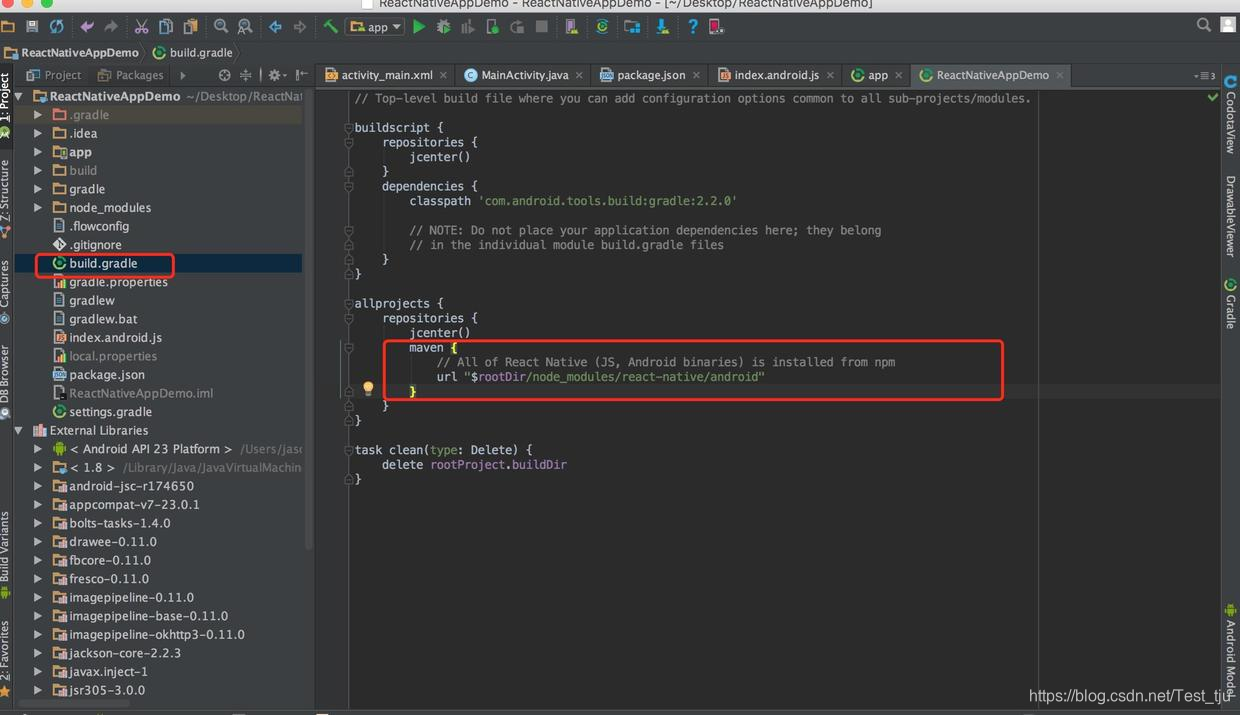1240x715 pixels.
Task: Click ReactNativeAppDemo in the breadcrumb bar
Action: pos(71,53)
